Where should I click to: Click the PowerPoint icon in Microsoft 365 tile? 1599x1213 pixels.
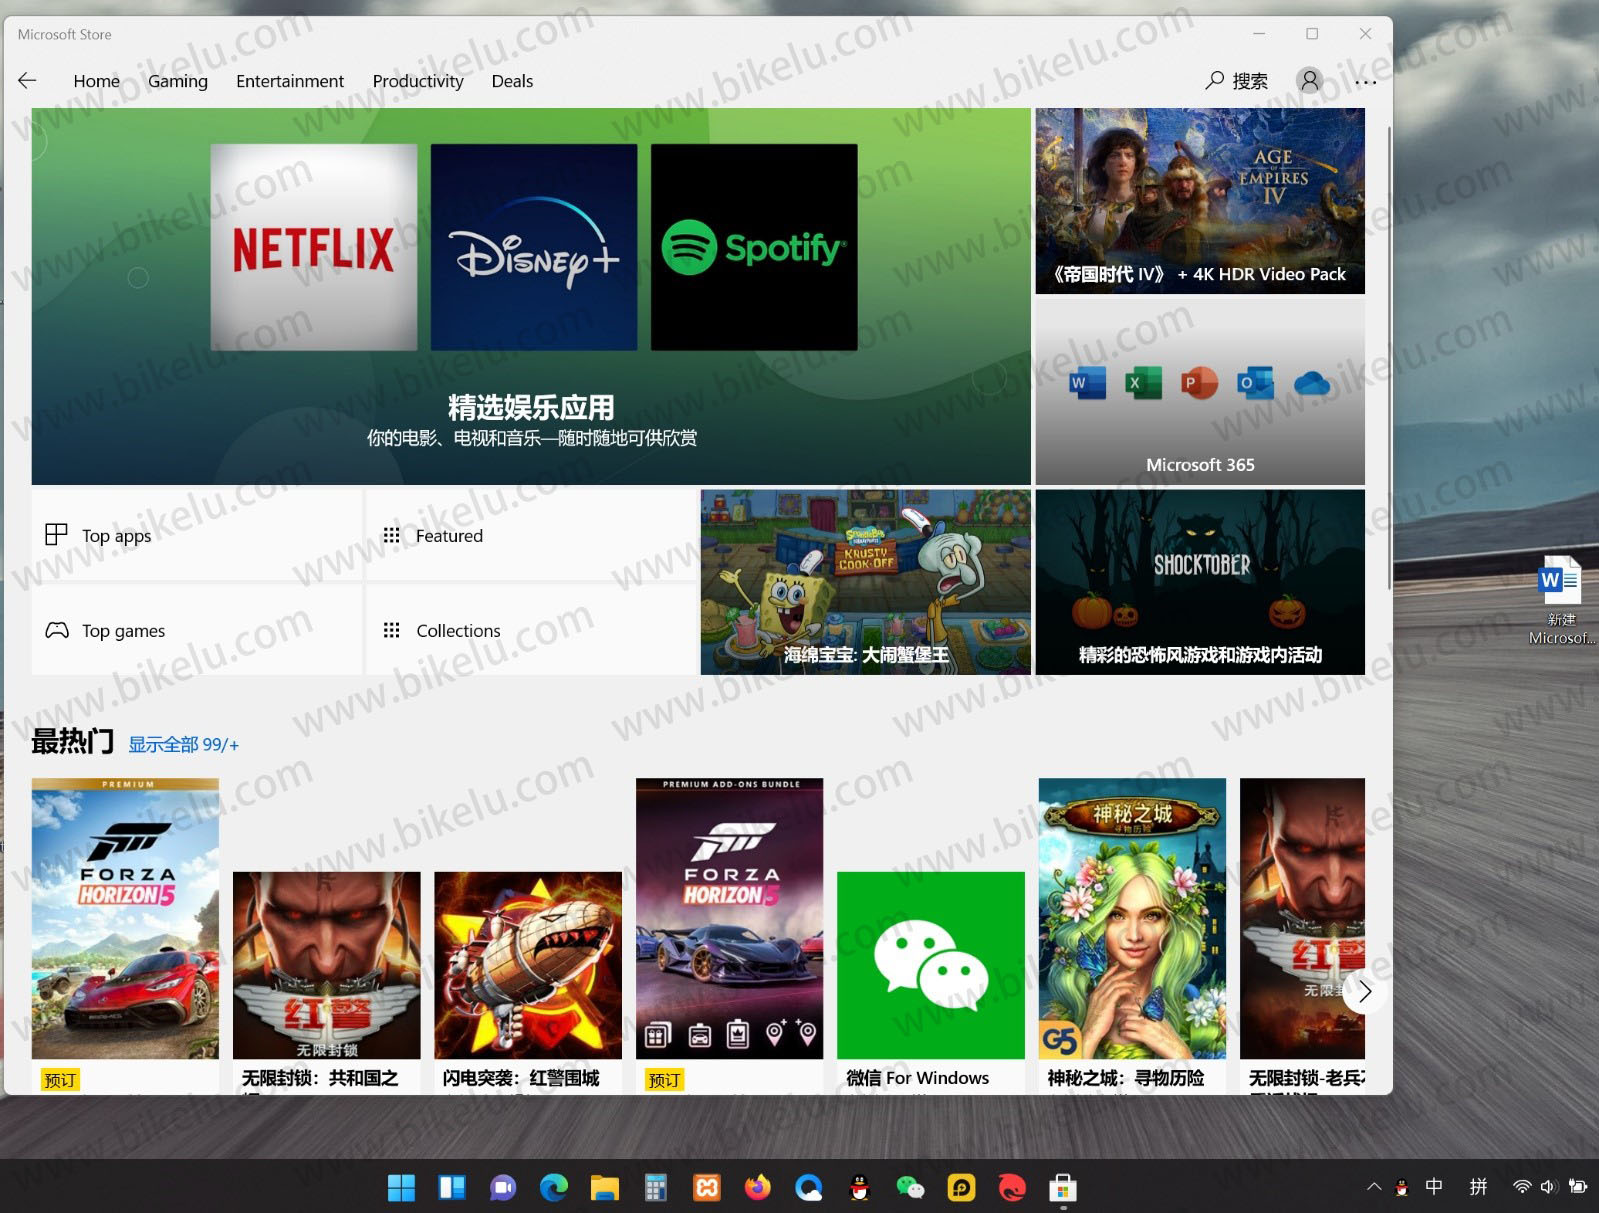1199,383
